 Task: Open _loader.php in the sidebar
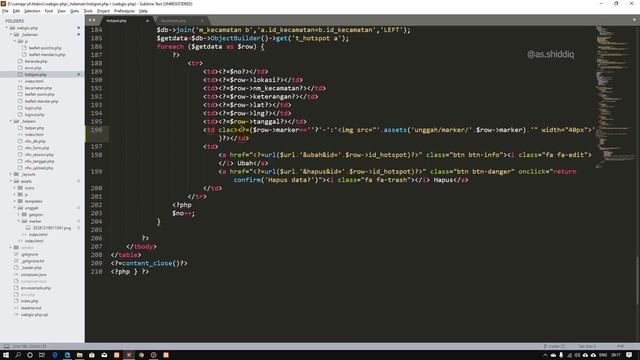[x=31, y=268]
